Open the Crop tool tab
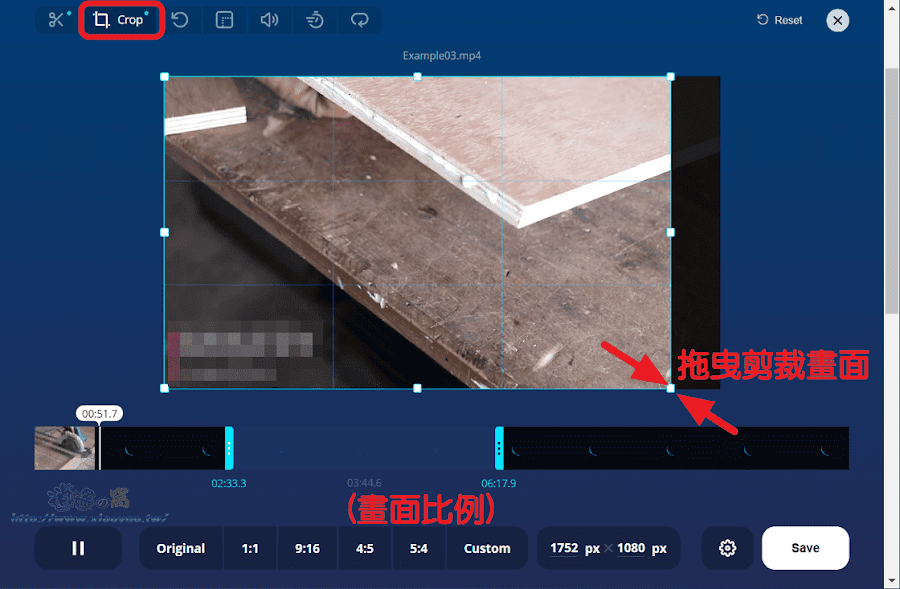Viewport: 900px width, 589px height. (121, 20)
